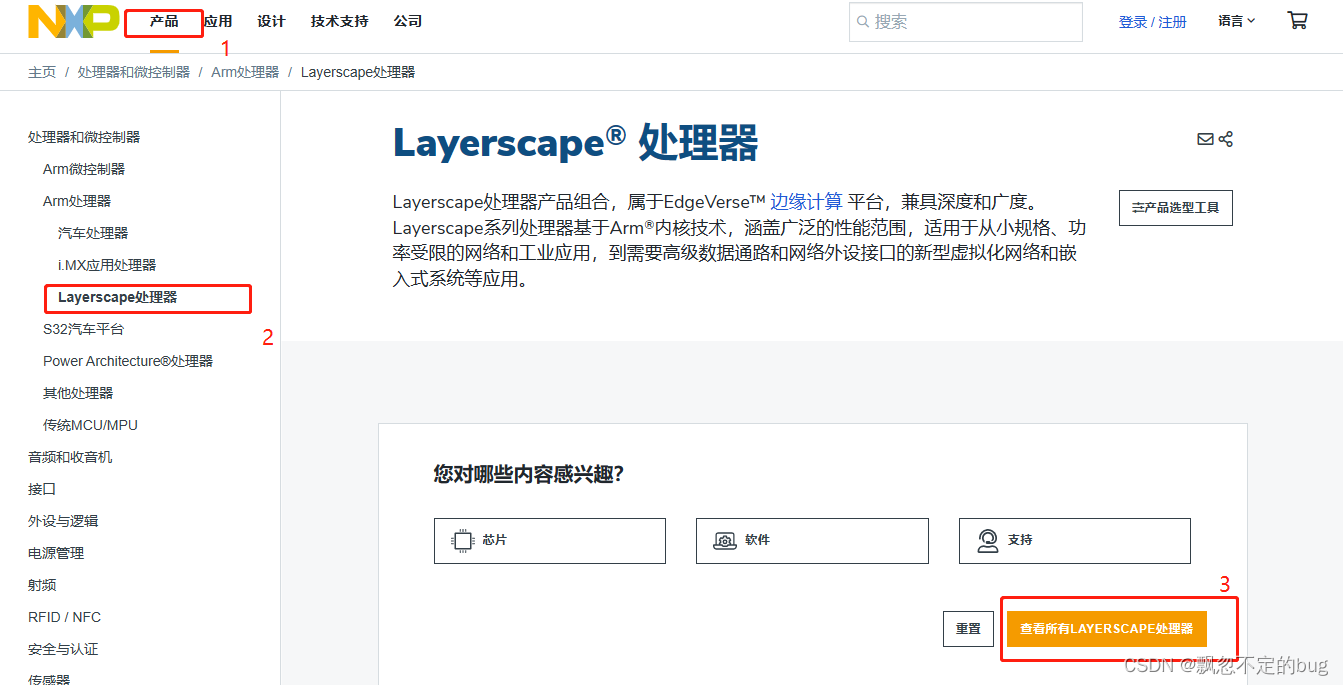This screenshot has width=1343, height=685.
Task: Open the 语言 language dropdown
Action: (x=1236, y=20)
